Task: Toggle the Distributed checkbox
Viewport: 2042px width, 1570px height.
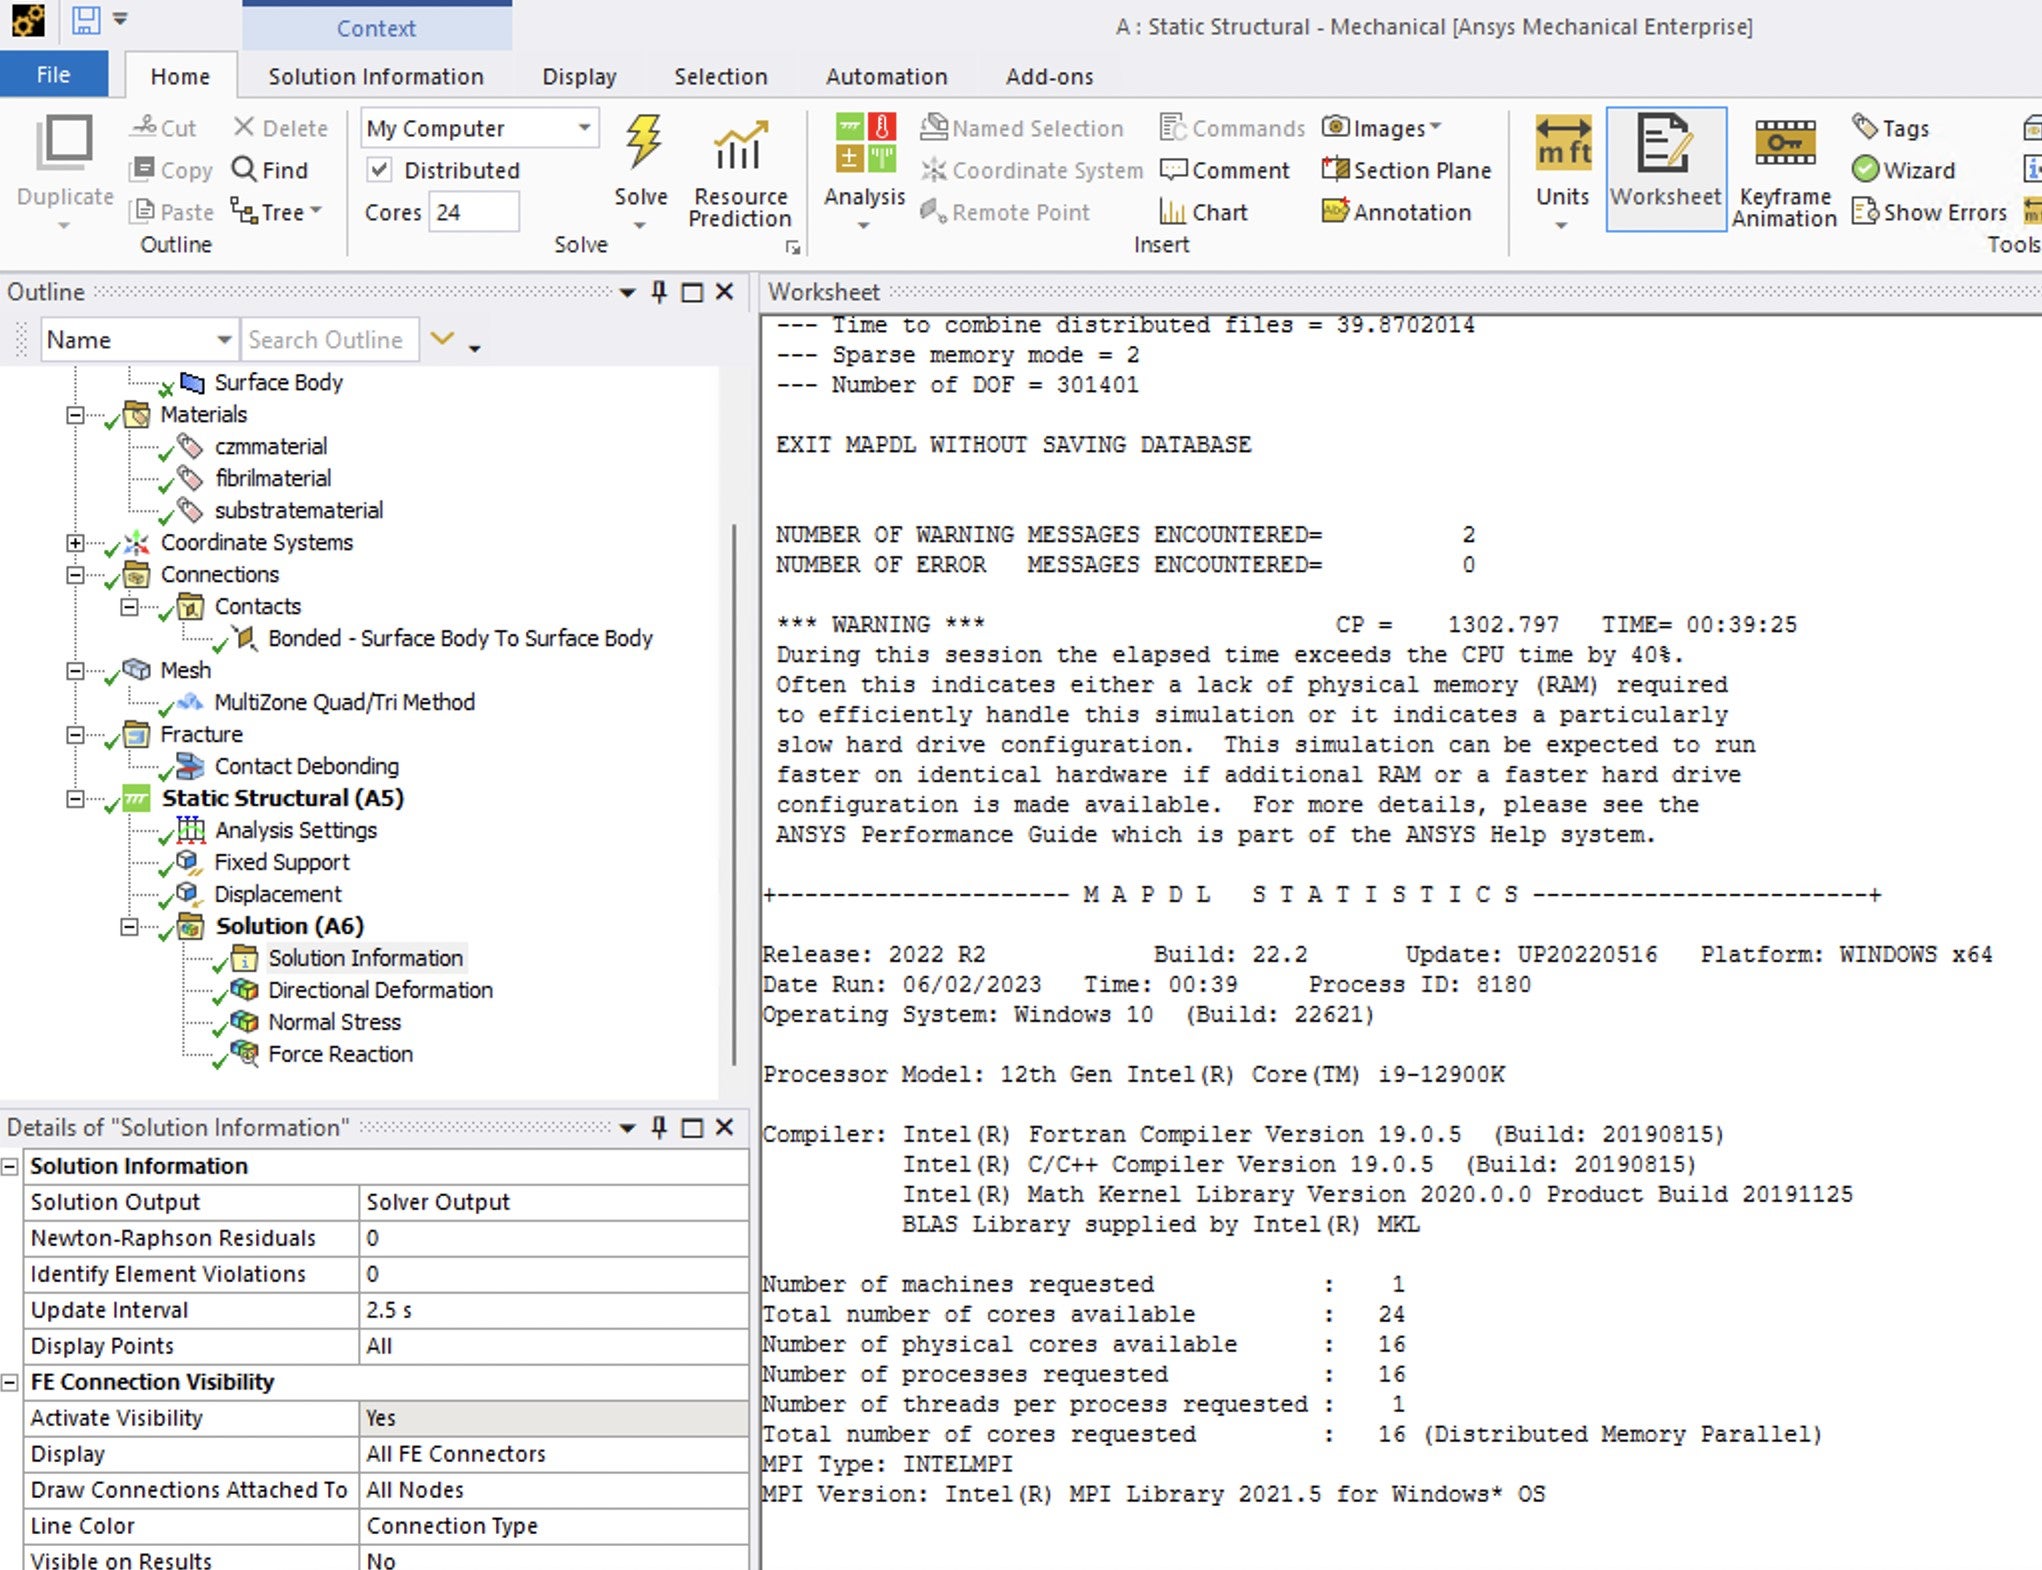Action: (x=379, y=170)
